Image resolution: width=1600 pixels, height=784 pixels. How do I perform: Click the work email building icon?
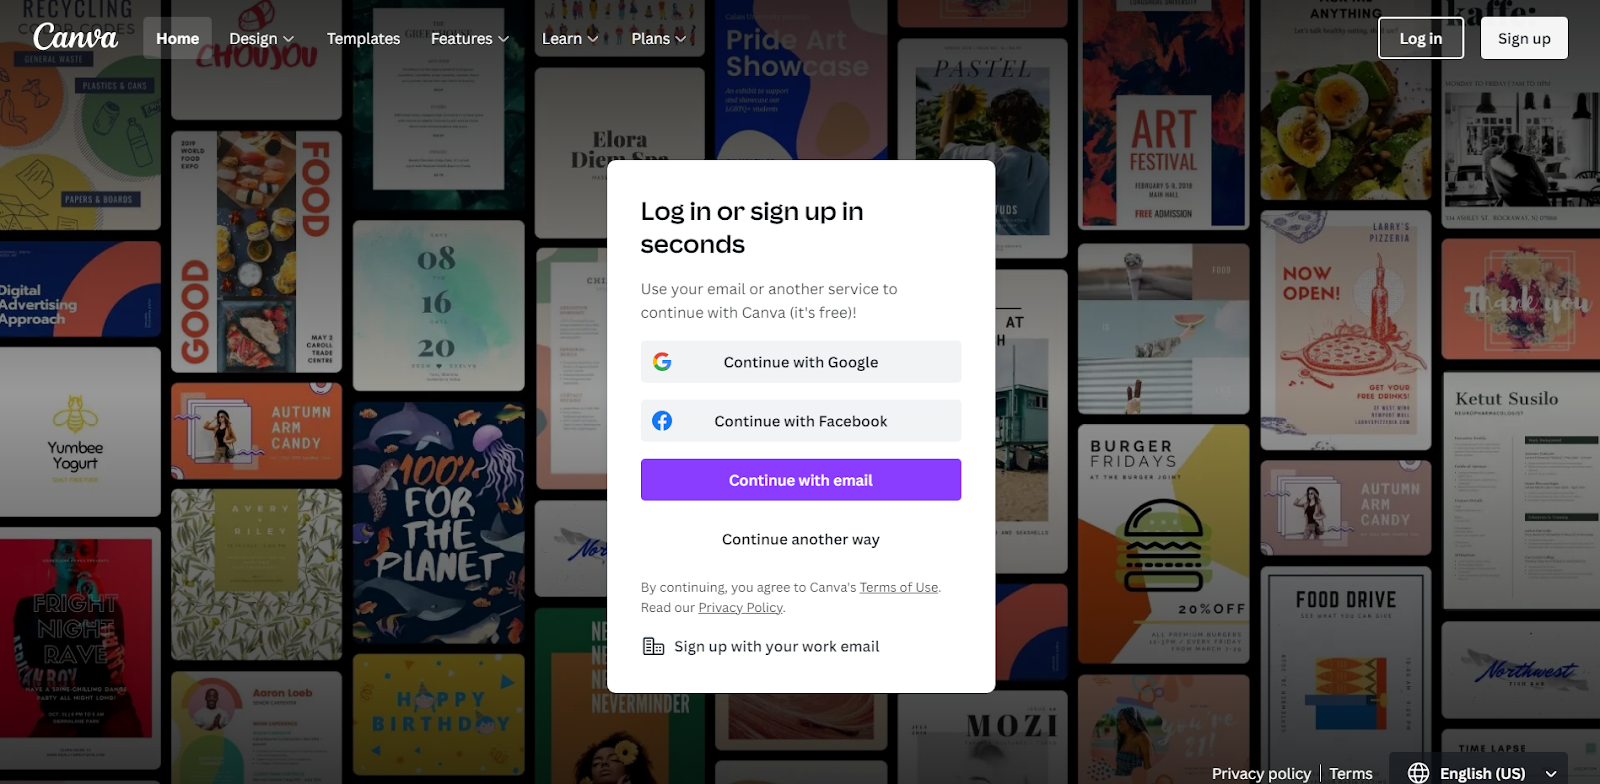pyautogui.click(x=653, y=646)
